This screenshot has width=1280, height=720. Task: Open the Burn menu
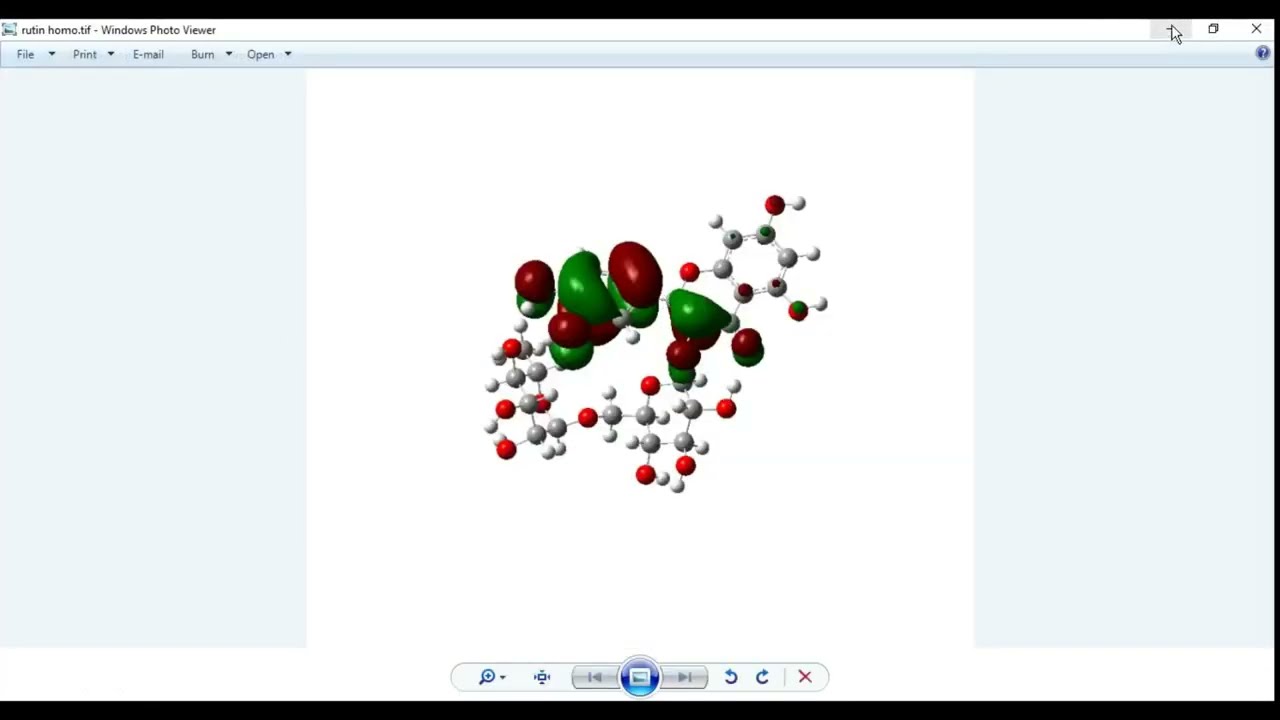point(202,54)
